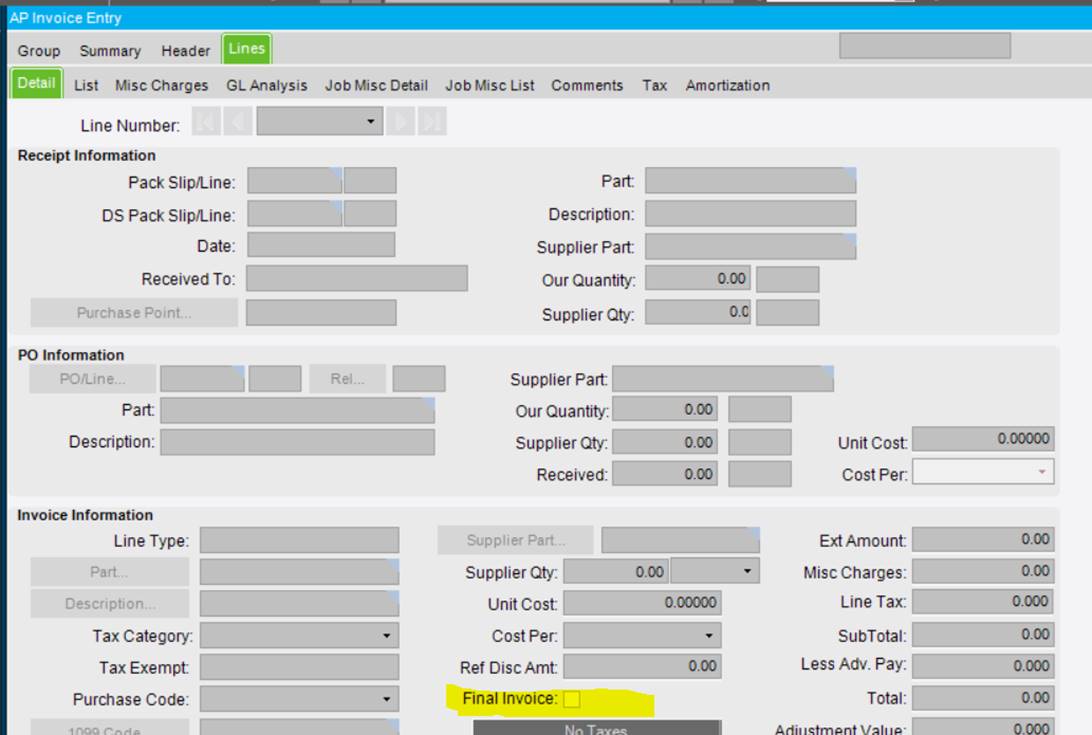Click the Rel... button
Image resolution: width=1092 pixels, height=735 pixels.
pos(348,379)
